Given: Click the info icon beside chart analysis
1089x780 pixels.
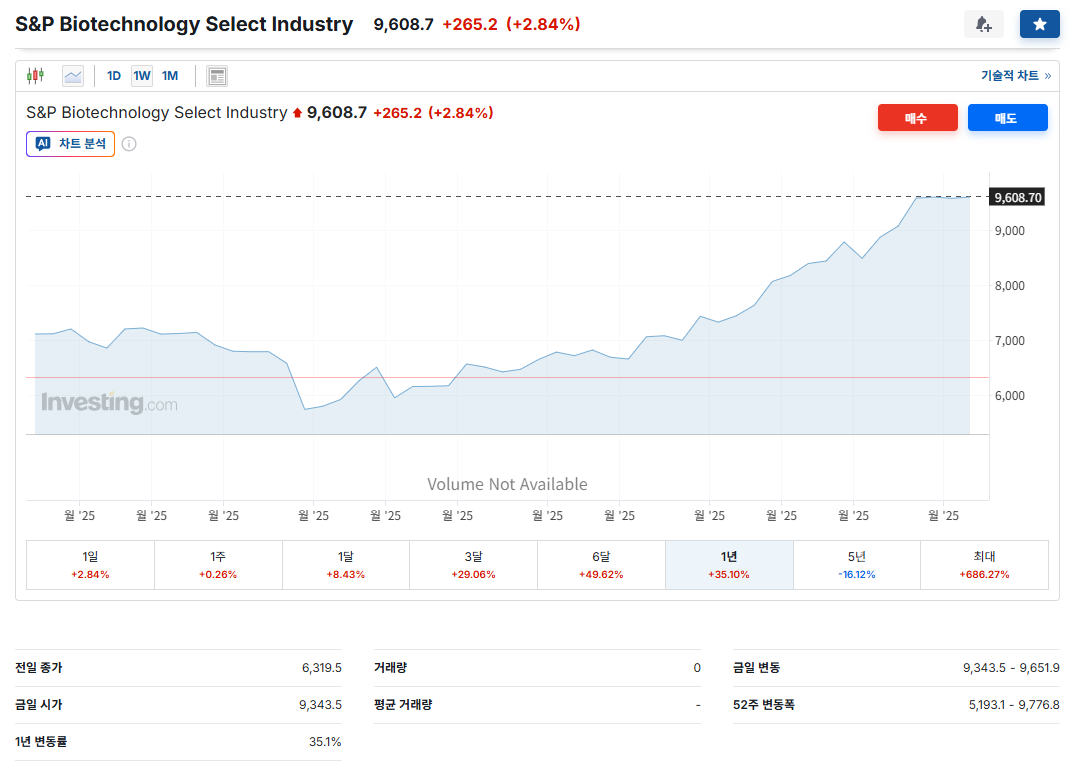Looking at the screenshot, I should point(129,144).
